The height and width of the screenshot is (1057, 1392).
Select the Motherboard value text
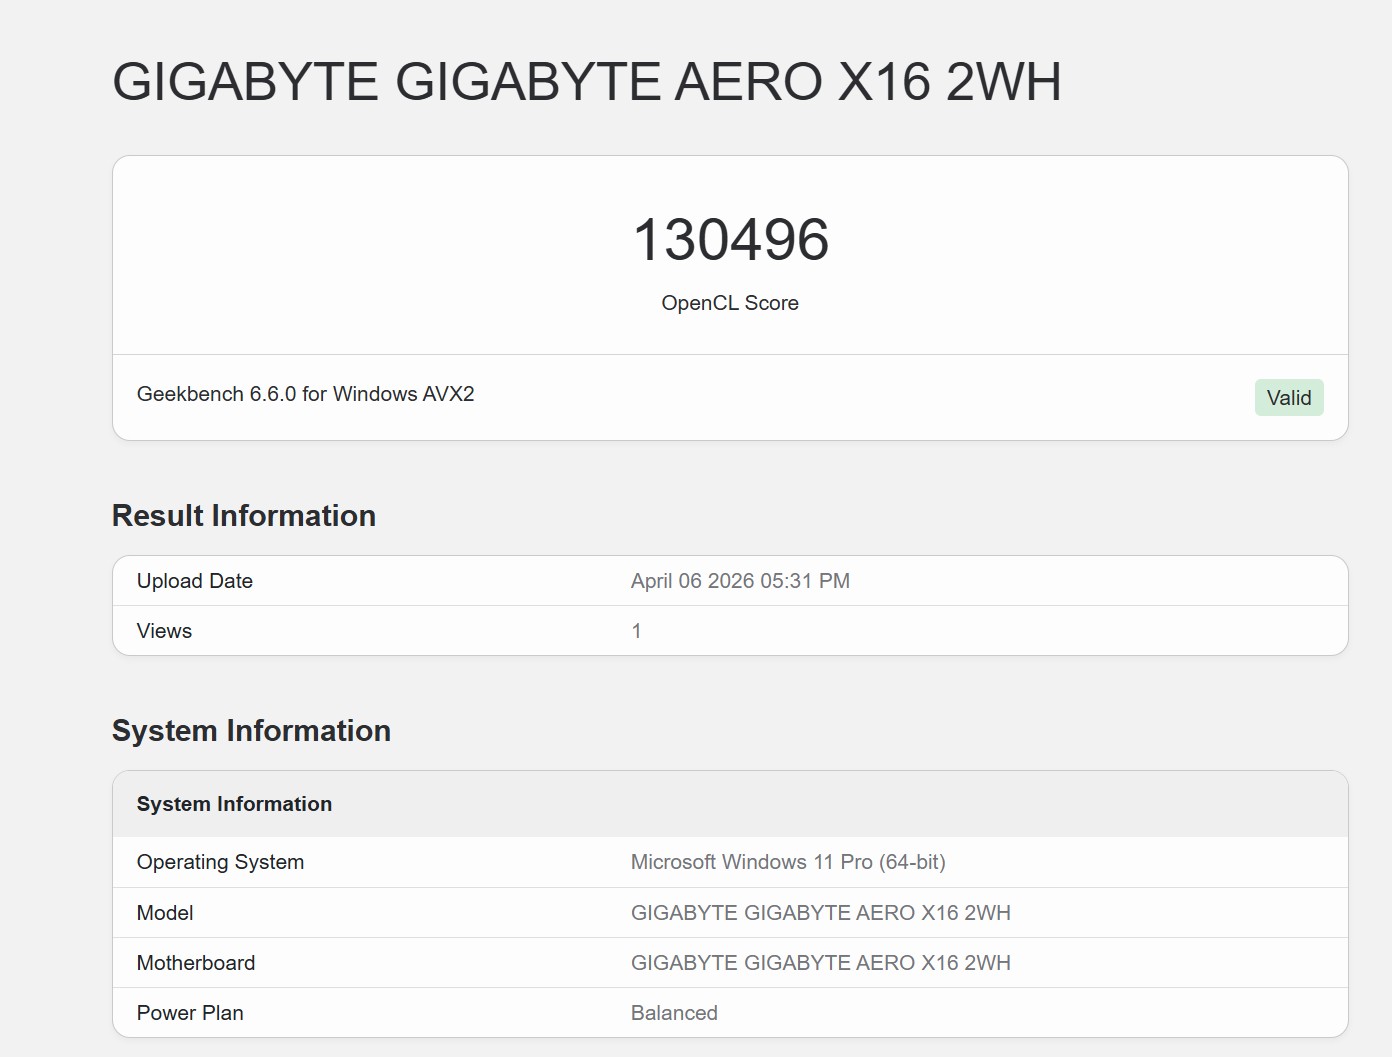pyautogui.click(x=820, y=963)
